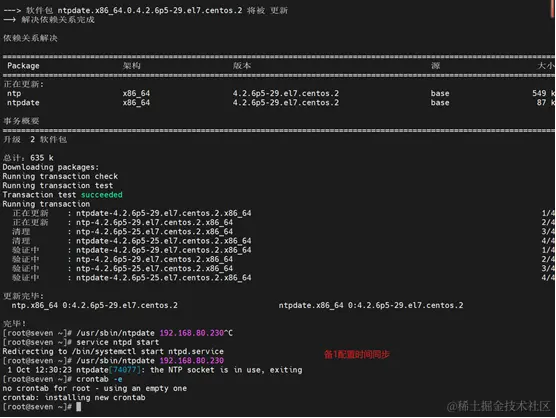Click the 'Running transaction check' line
The image size is (556, 418).
tap(60, 177)
